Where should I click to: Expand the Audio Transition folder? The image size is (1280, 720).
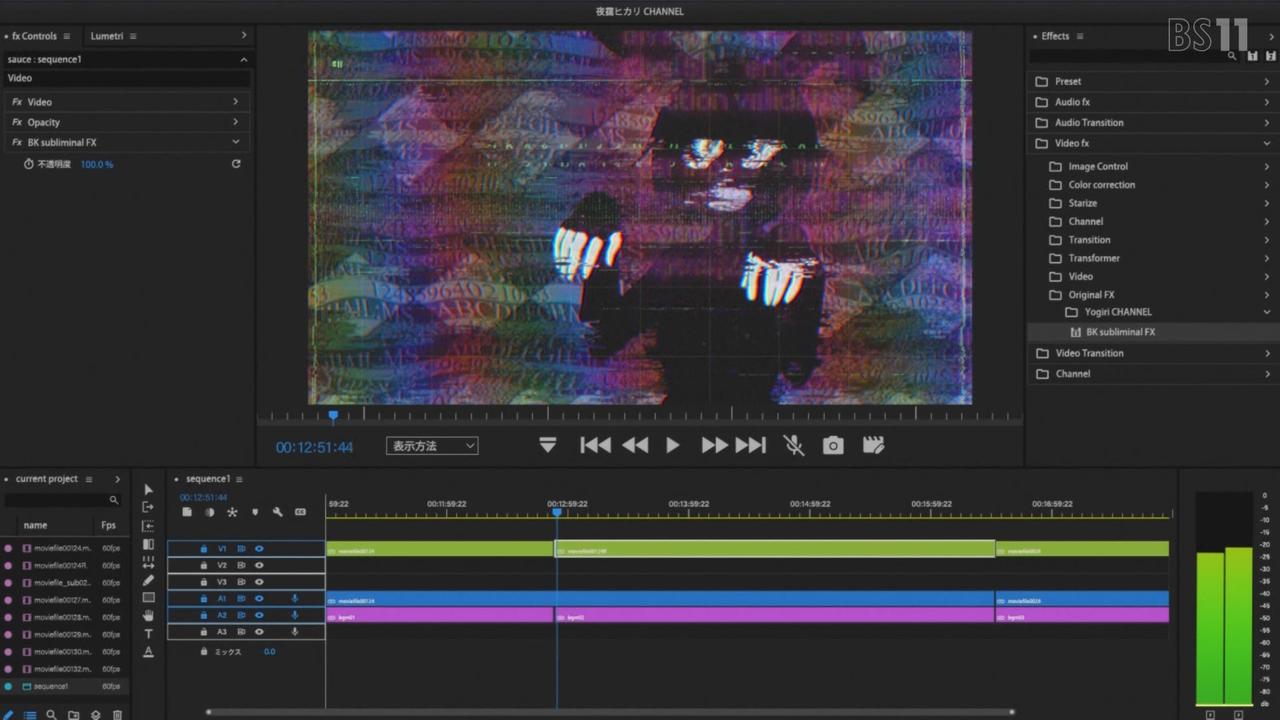coord(1267,123)
